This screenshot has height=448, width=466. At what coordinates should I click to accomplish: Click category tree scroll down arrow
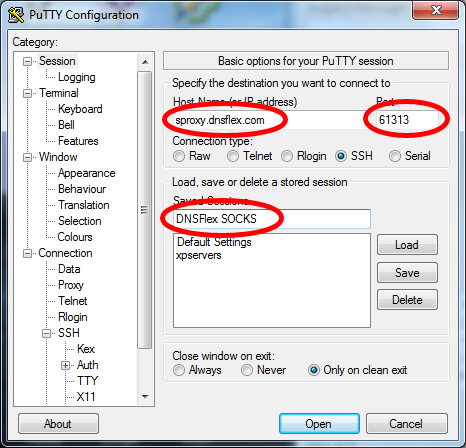[145, 396]
